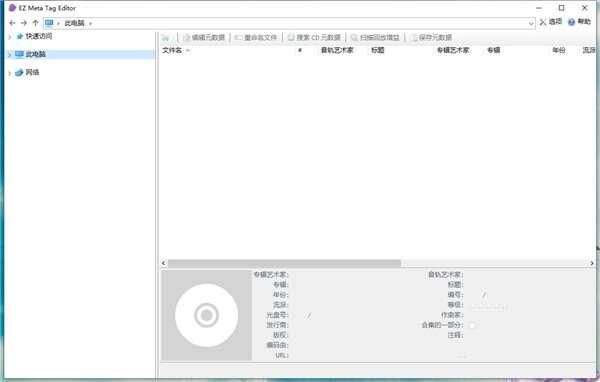Viewport: 600px width, 382px height.
Task: Open the 帮助 (help) menu
Action: click(x=580, y=22)
